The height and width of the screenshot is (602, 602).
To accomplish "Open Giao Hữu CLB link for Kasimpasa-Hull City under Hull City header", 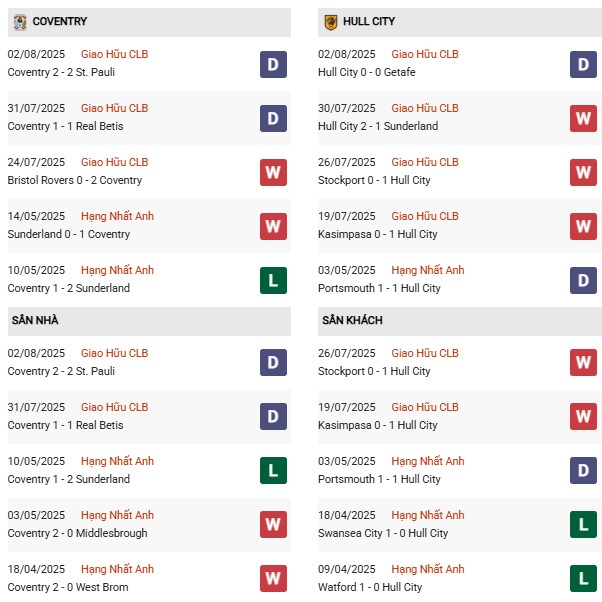I will click(425, 216).
